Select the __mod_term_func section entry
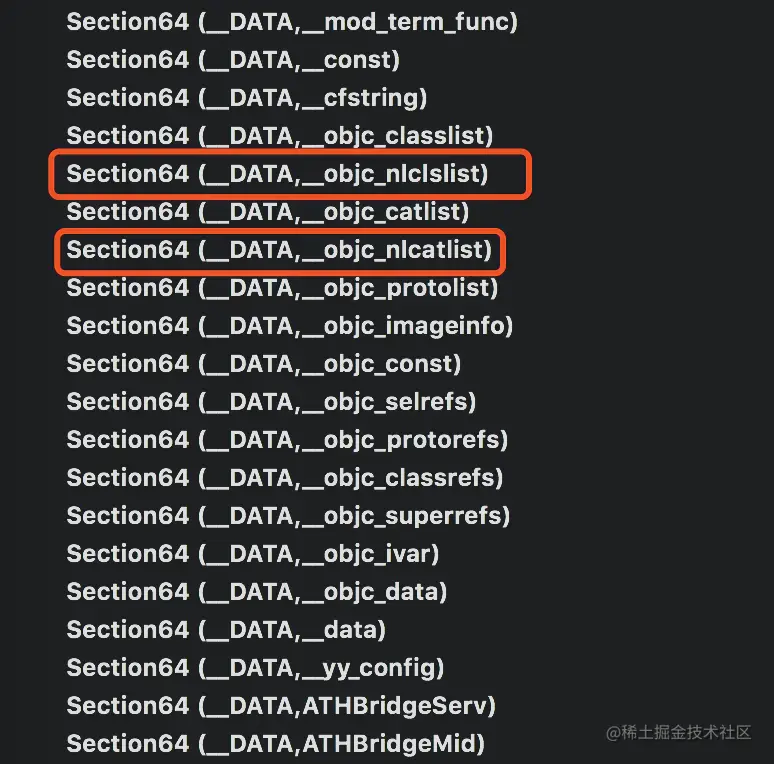Screen dimensions: 774x764 pyautogui.click(x=292, y=23)
